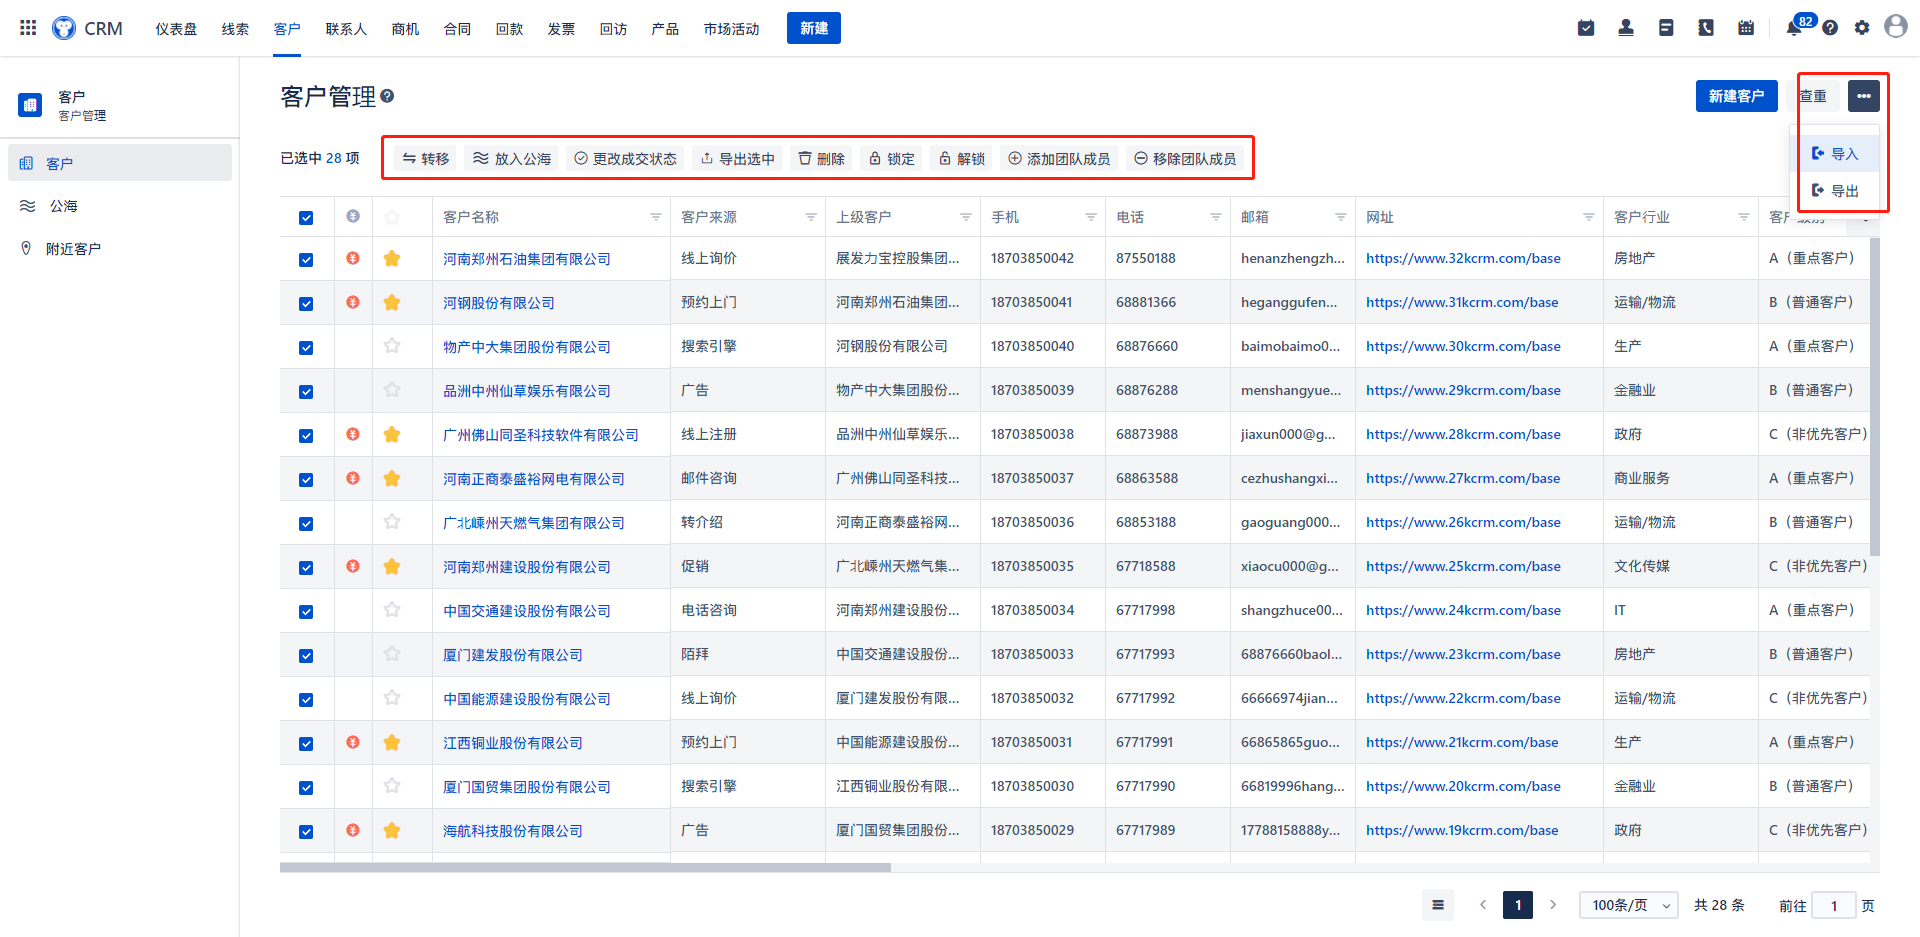The image size is (1920, 937).
Task: Click 更改成交状态 bulk action button
Action: pyautogui.click(x=625, y=158)
